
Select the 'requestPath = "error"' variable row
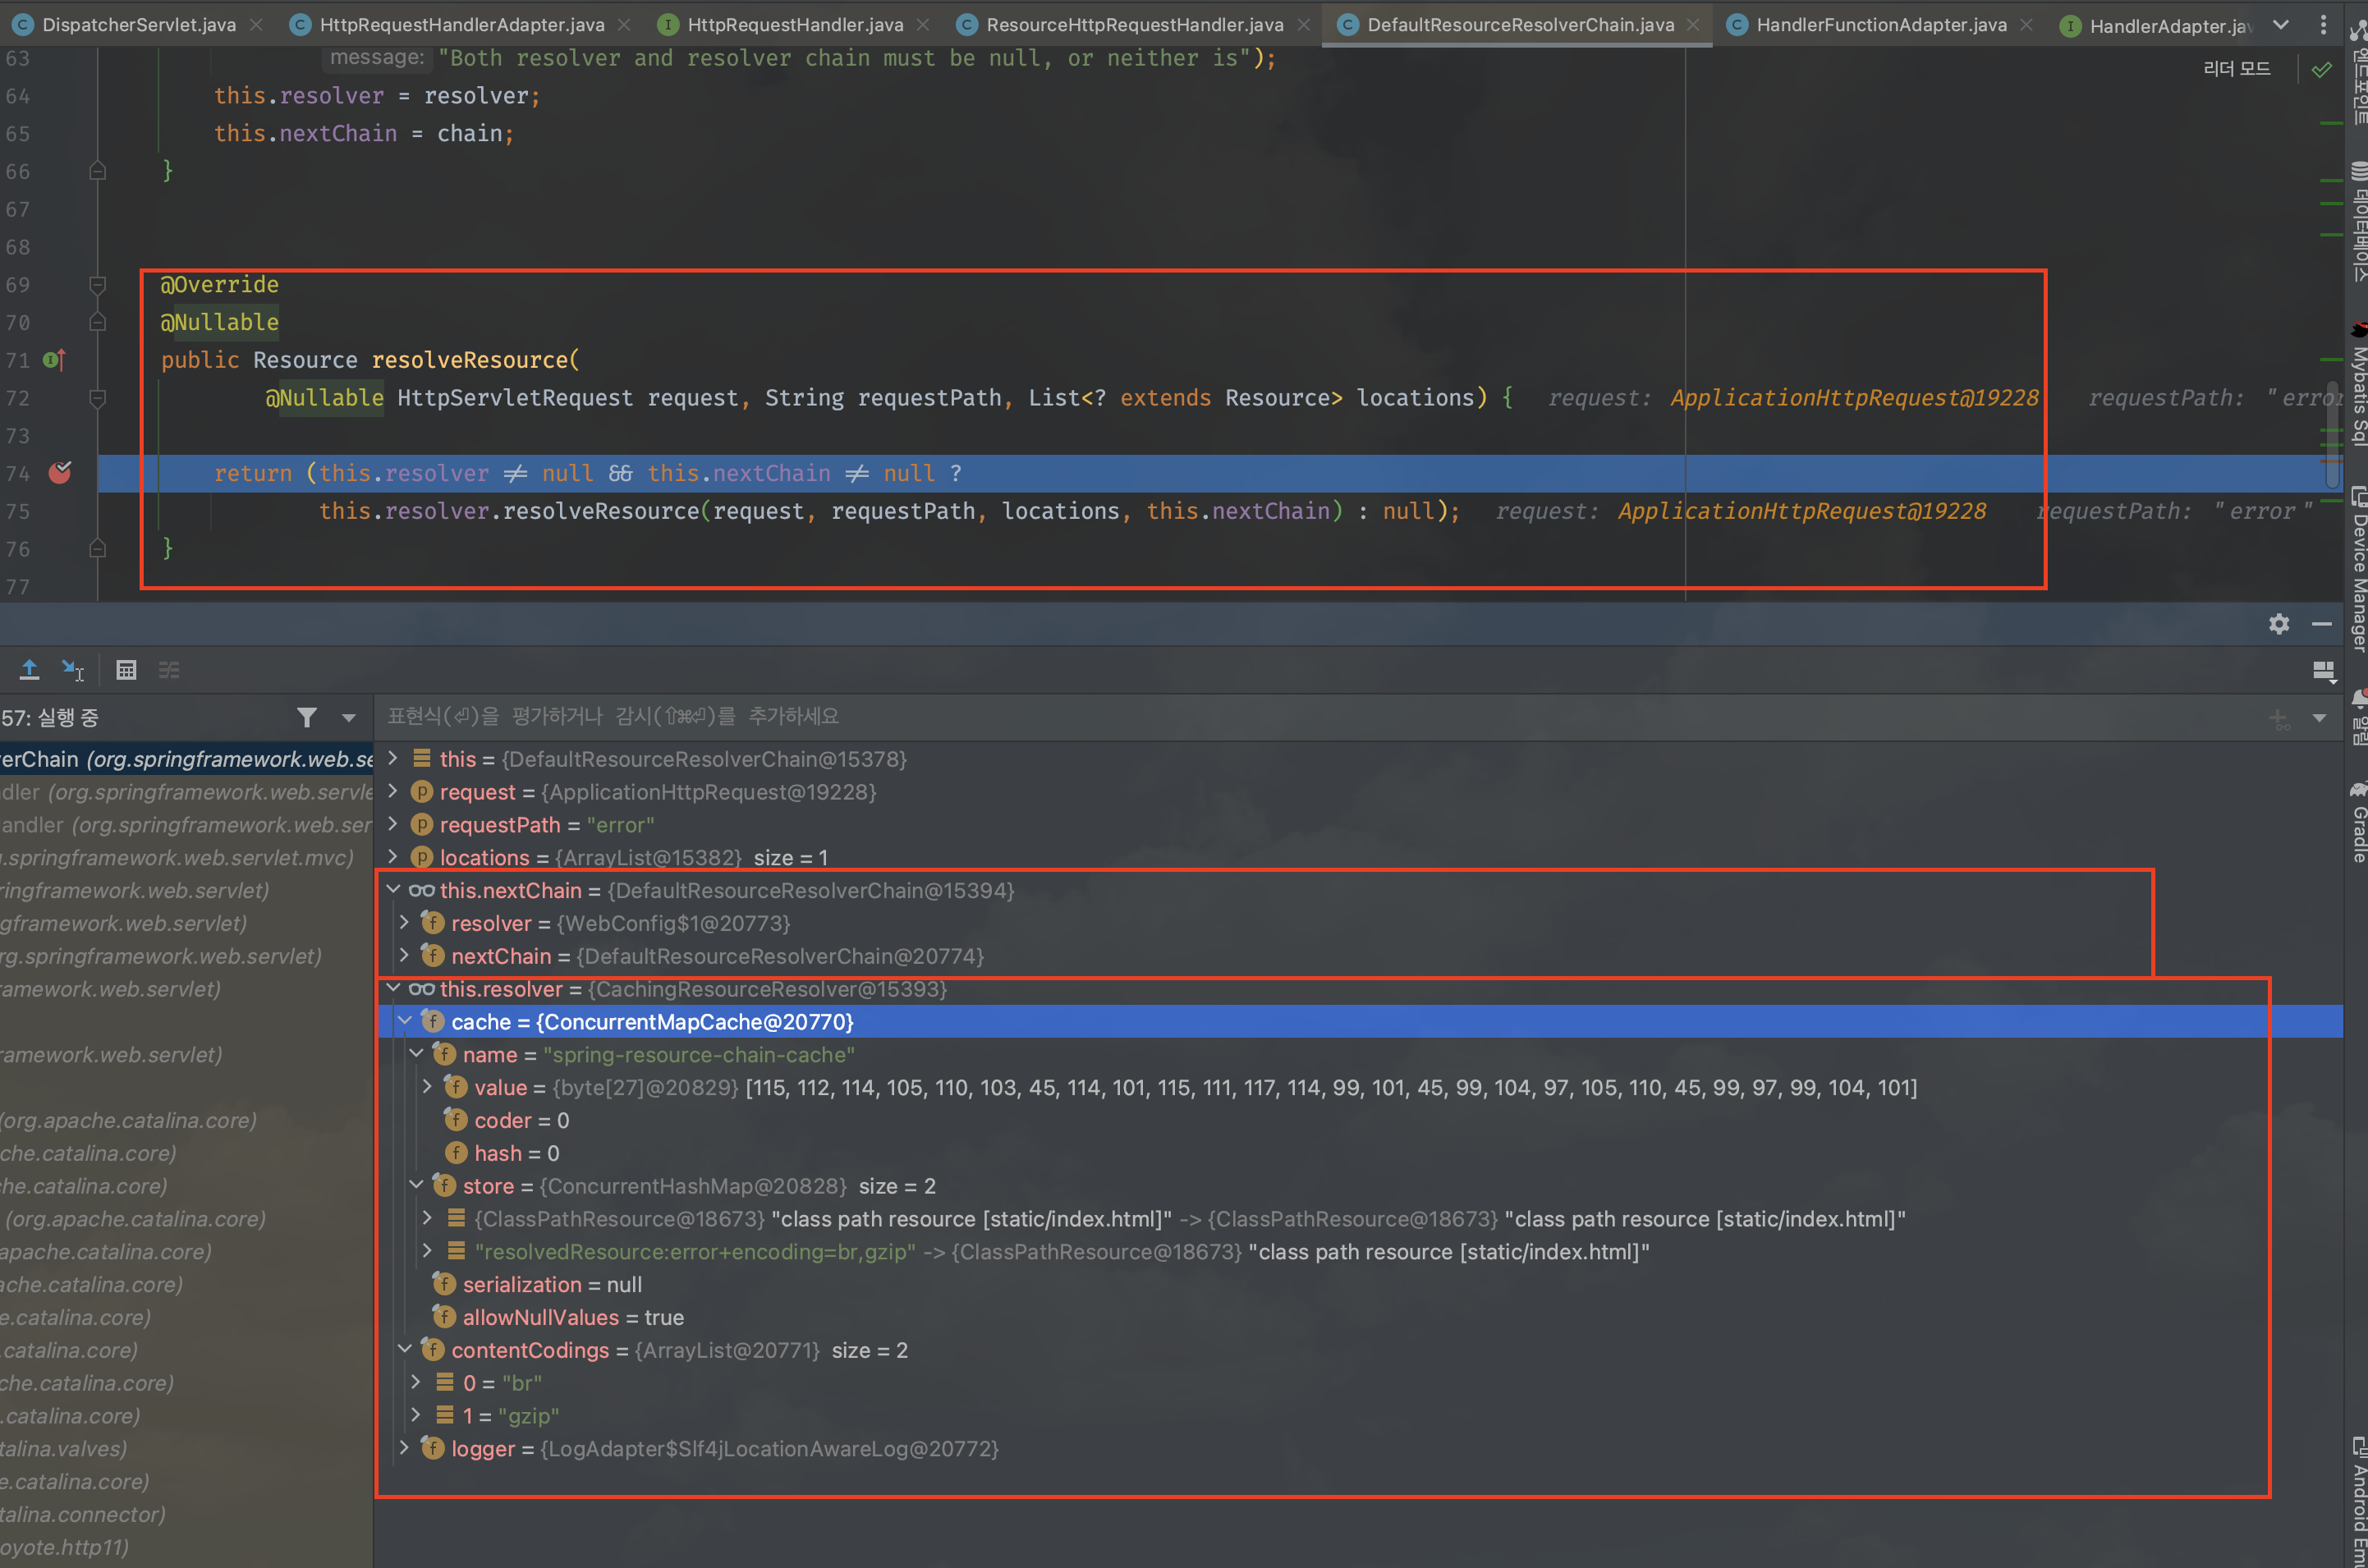coord(1360,825)
